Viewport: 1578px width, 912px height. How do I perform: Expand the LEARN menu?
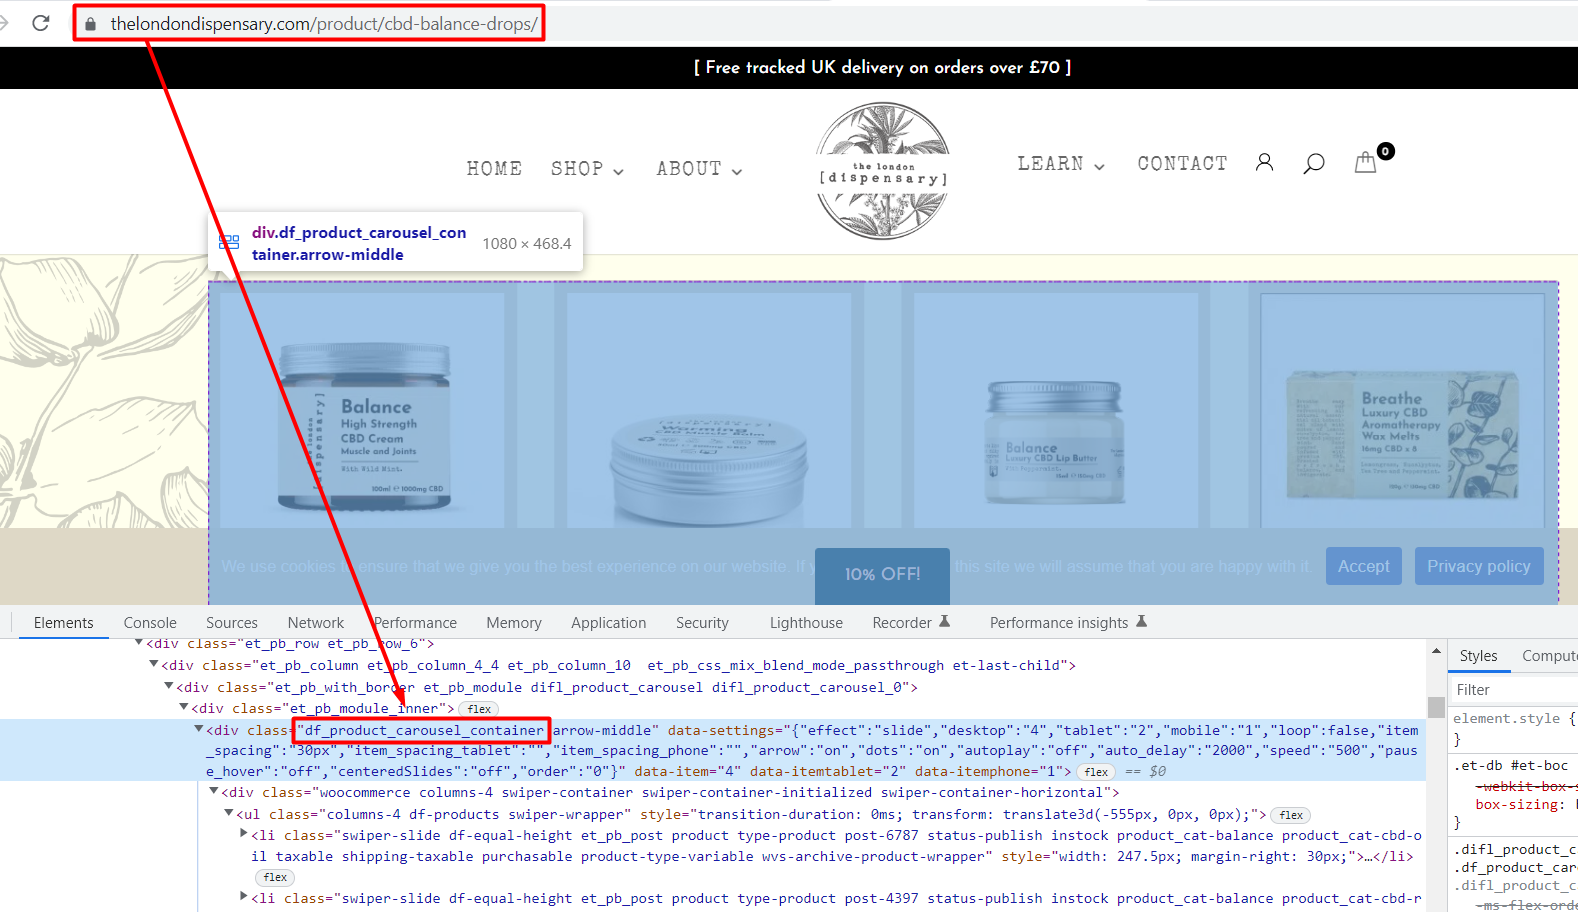coord(1061,164)
